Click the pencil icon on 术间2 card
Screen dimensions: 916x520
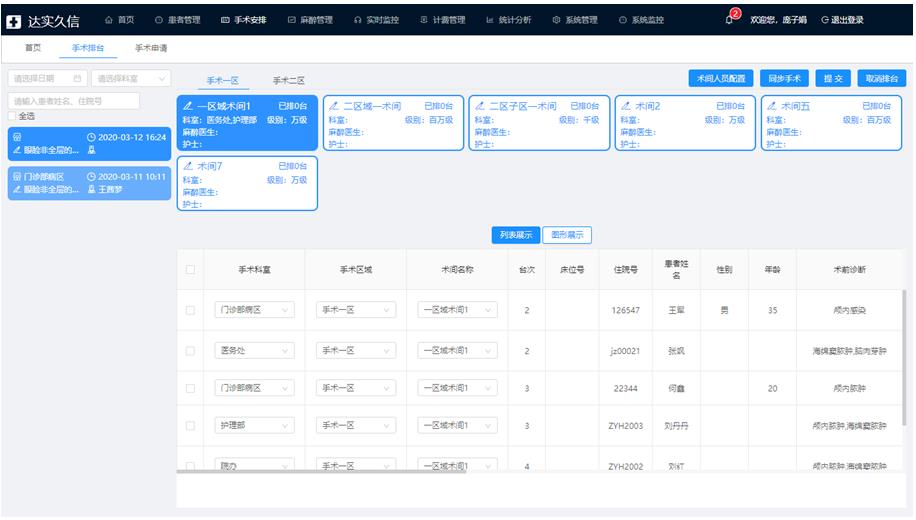coord(626,106)
